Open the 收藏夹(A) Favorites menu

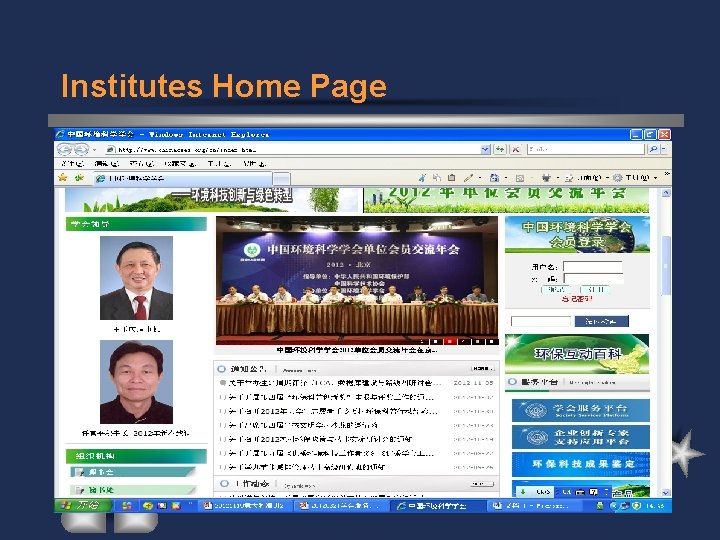click(x=180, y=163)
